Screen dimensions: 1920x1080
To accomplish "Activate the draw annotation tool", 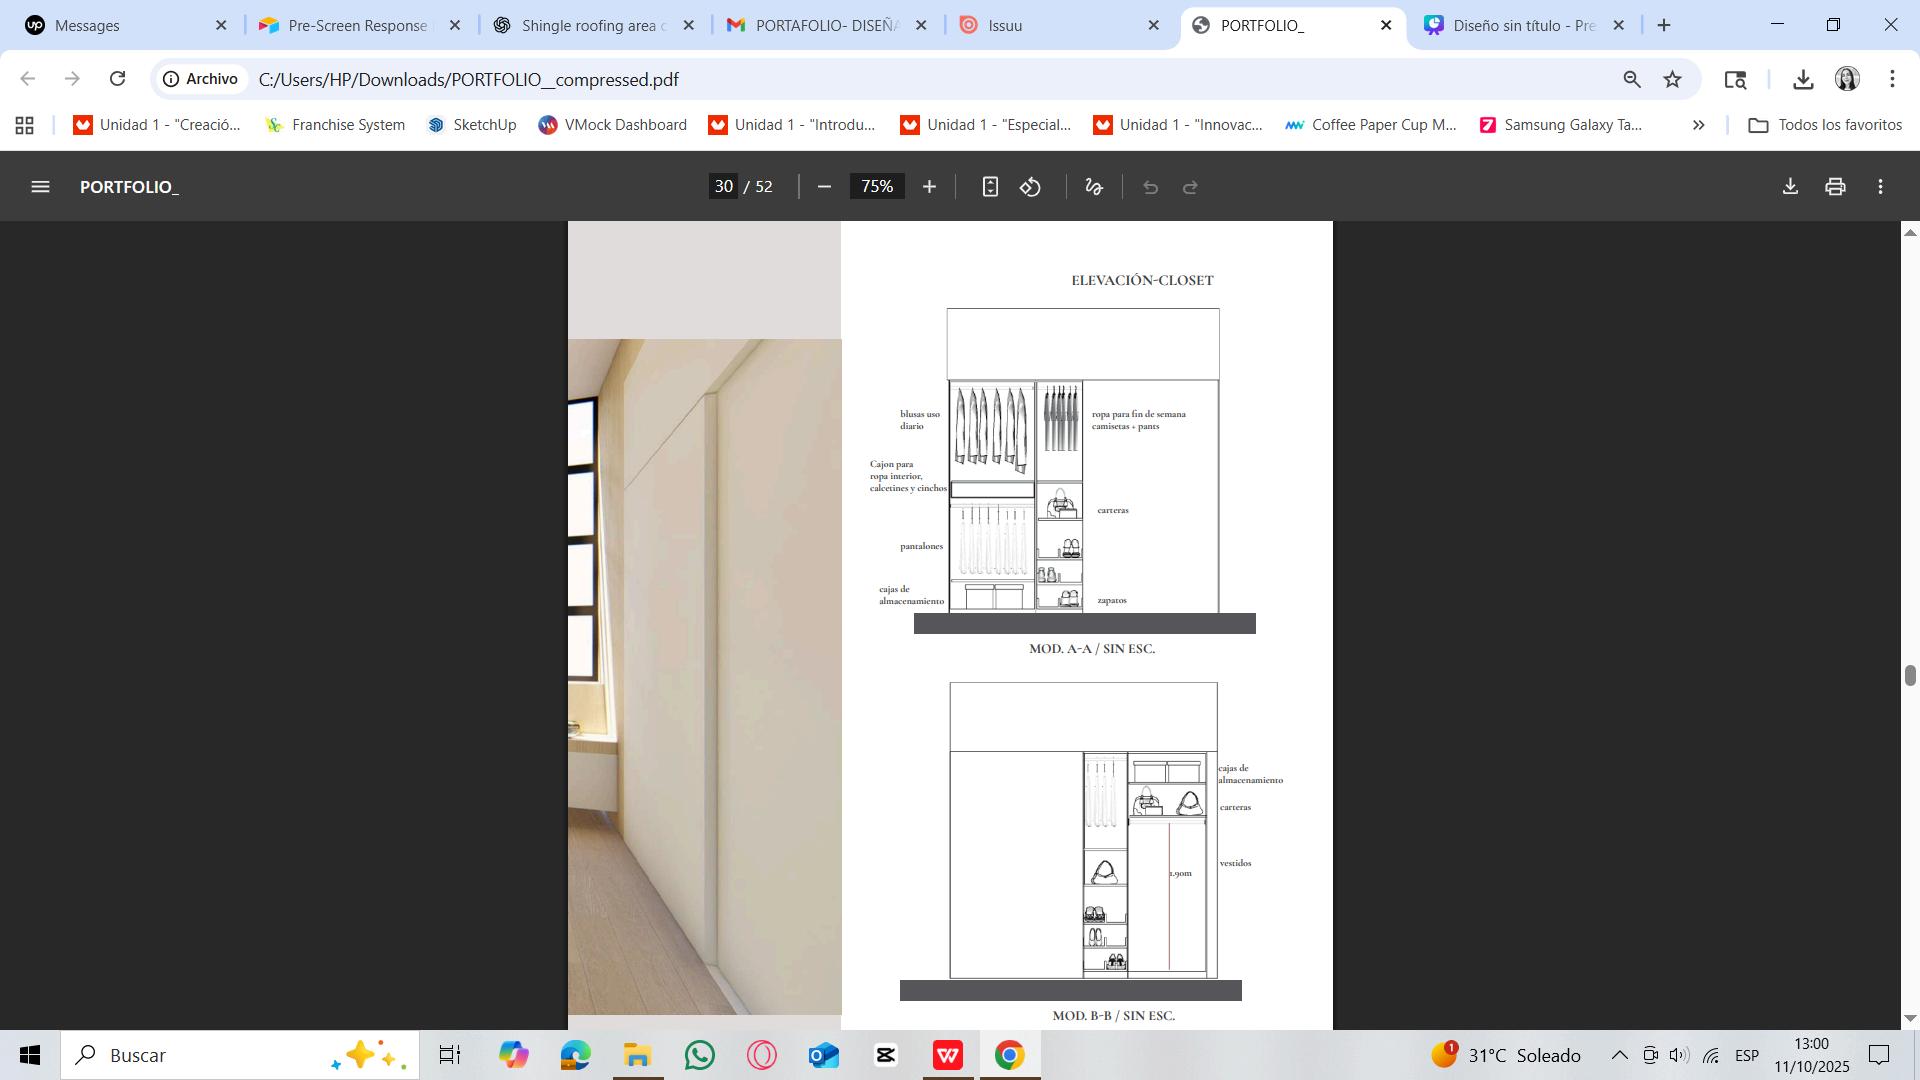I will [x=1094, y=187].
